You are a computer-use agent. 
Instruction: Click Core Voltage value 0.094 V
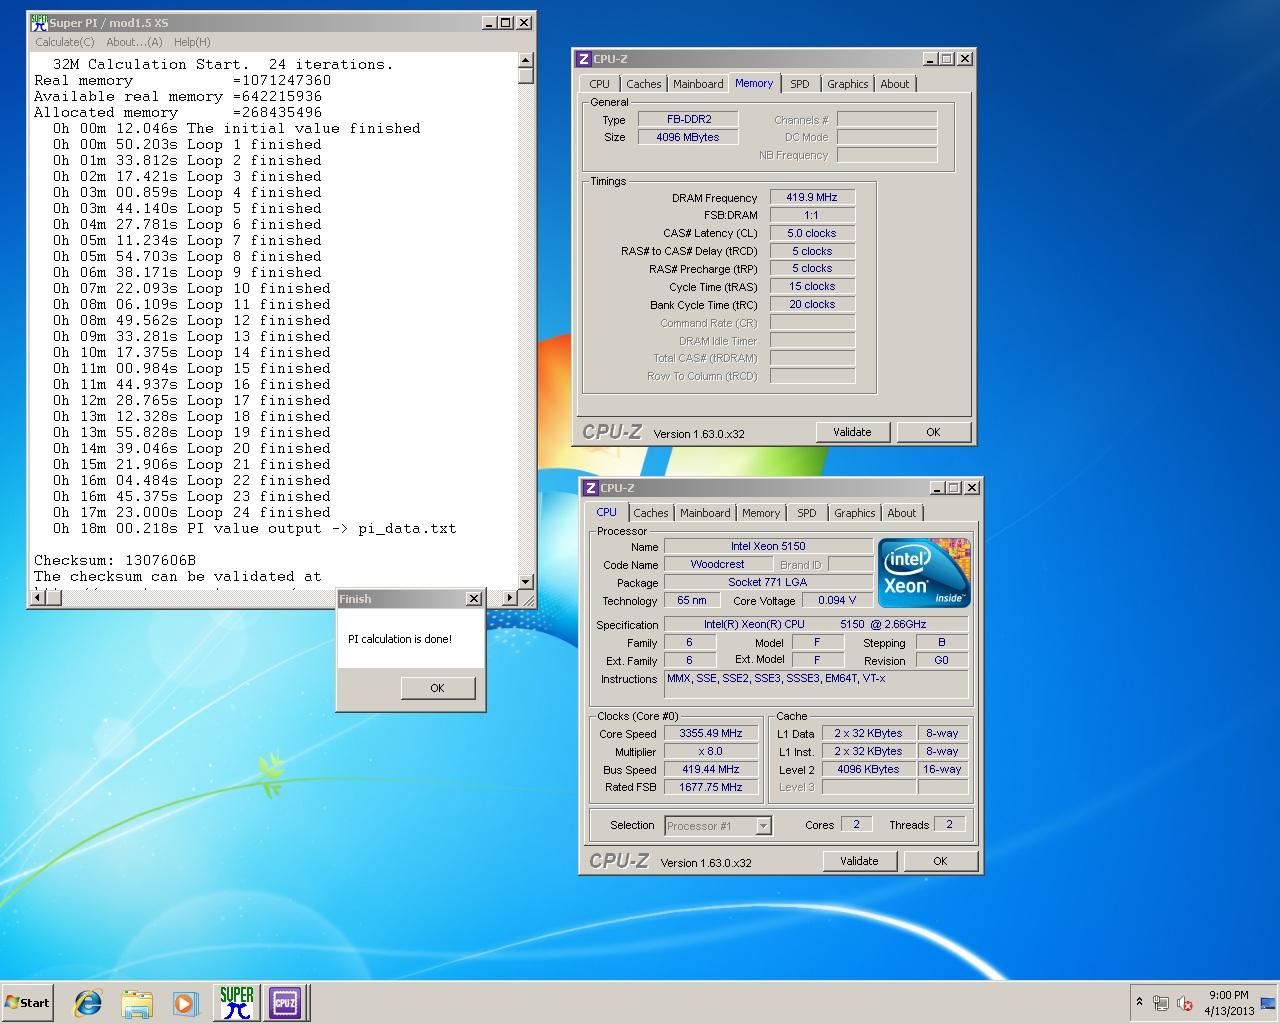coord(837,600)
